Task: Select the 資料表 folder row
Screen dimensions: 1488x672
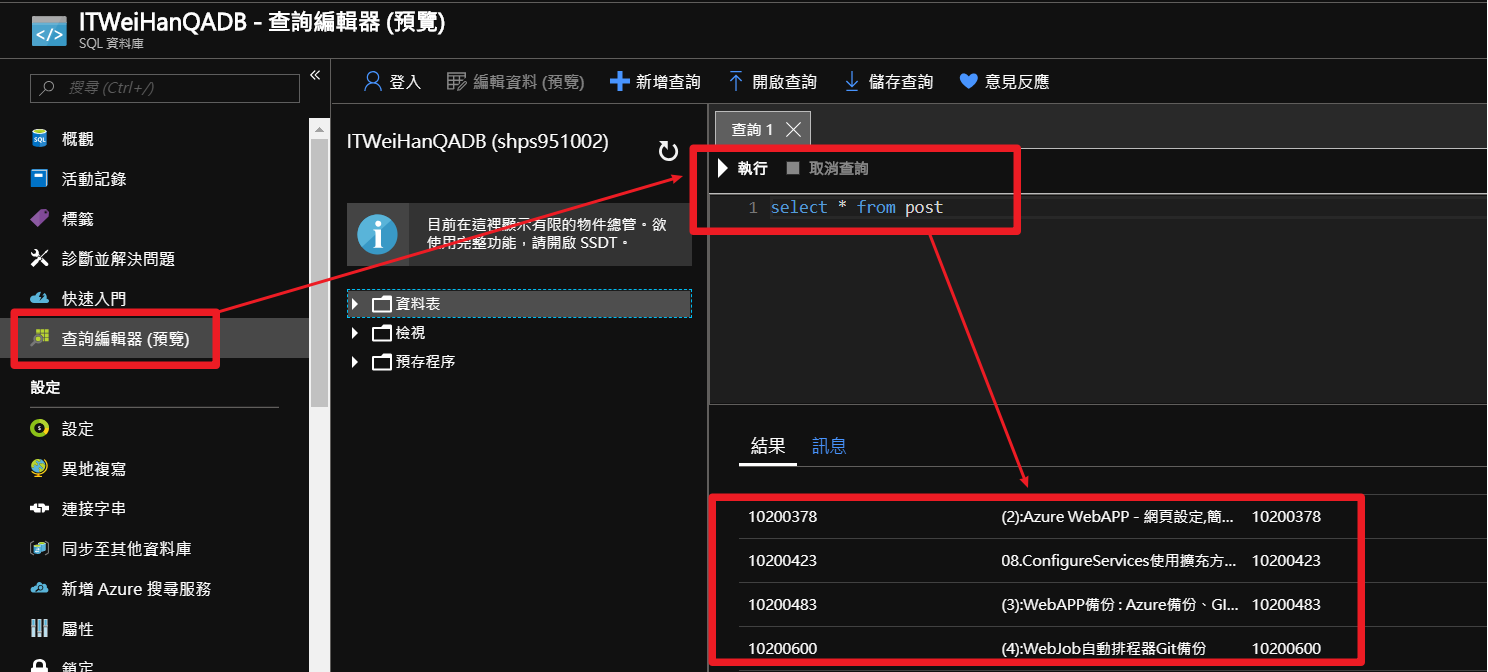Action: click(519, 304)
